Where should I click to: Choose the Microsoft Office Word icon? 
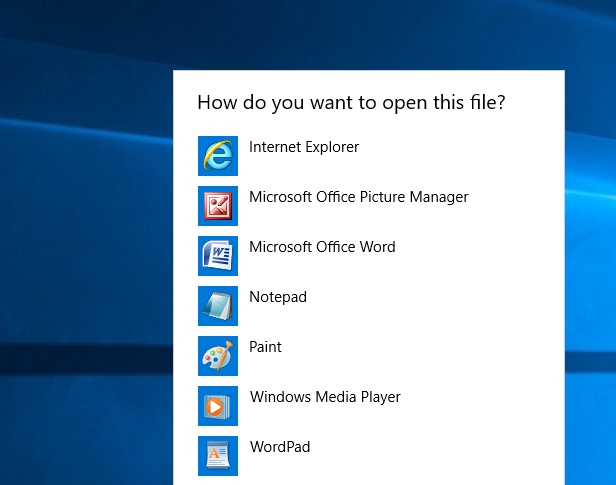tap(218, 256)
